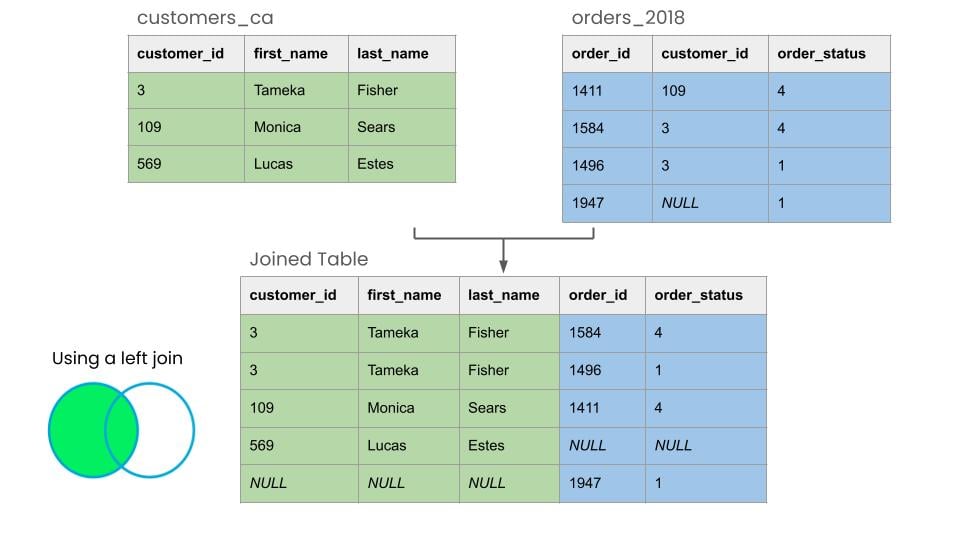Viewport: 960px width, 540px height.
Task: Click order_id 1496 in orders_2018 table
Action: pos(607,166)
